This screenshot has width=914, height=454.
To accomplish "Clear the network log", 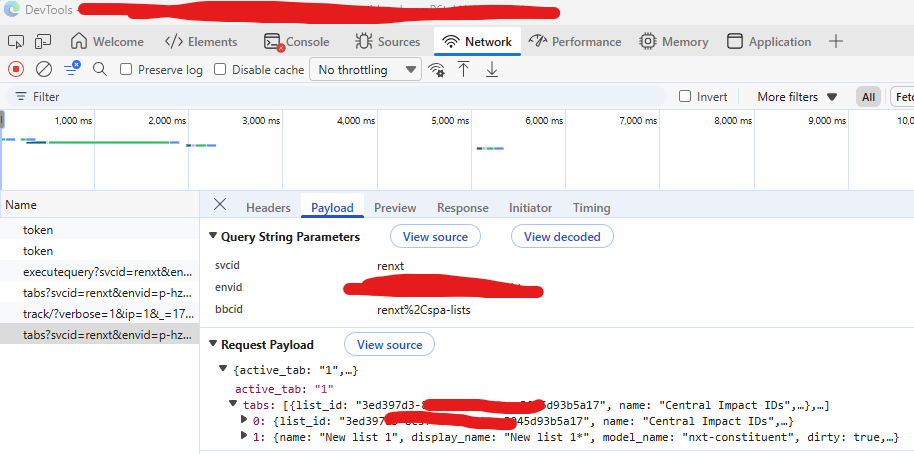I will 44,70.
